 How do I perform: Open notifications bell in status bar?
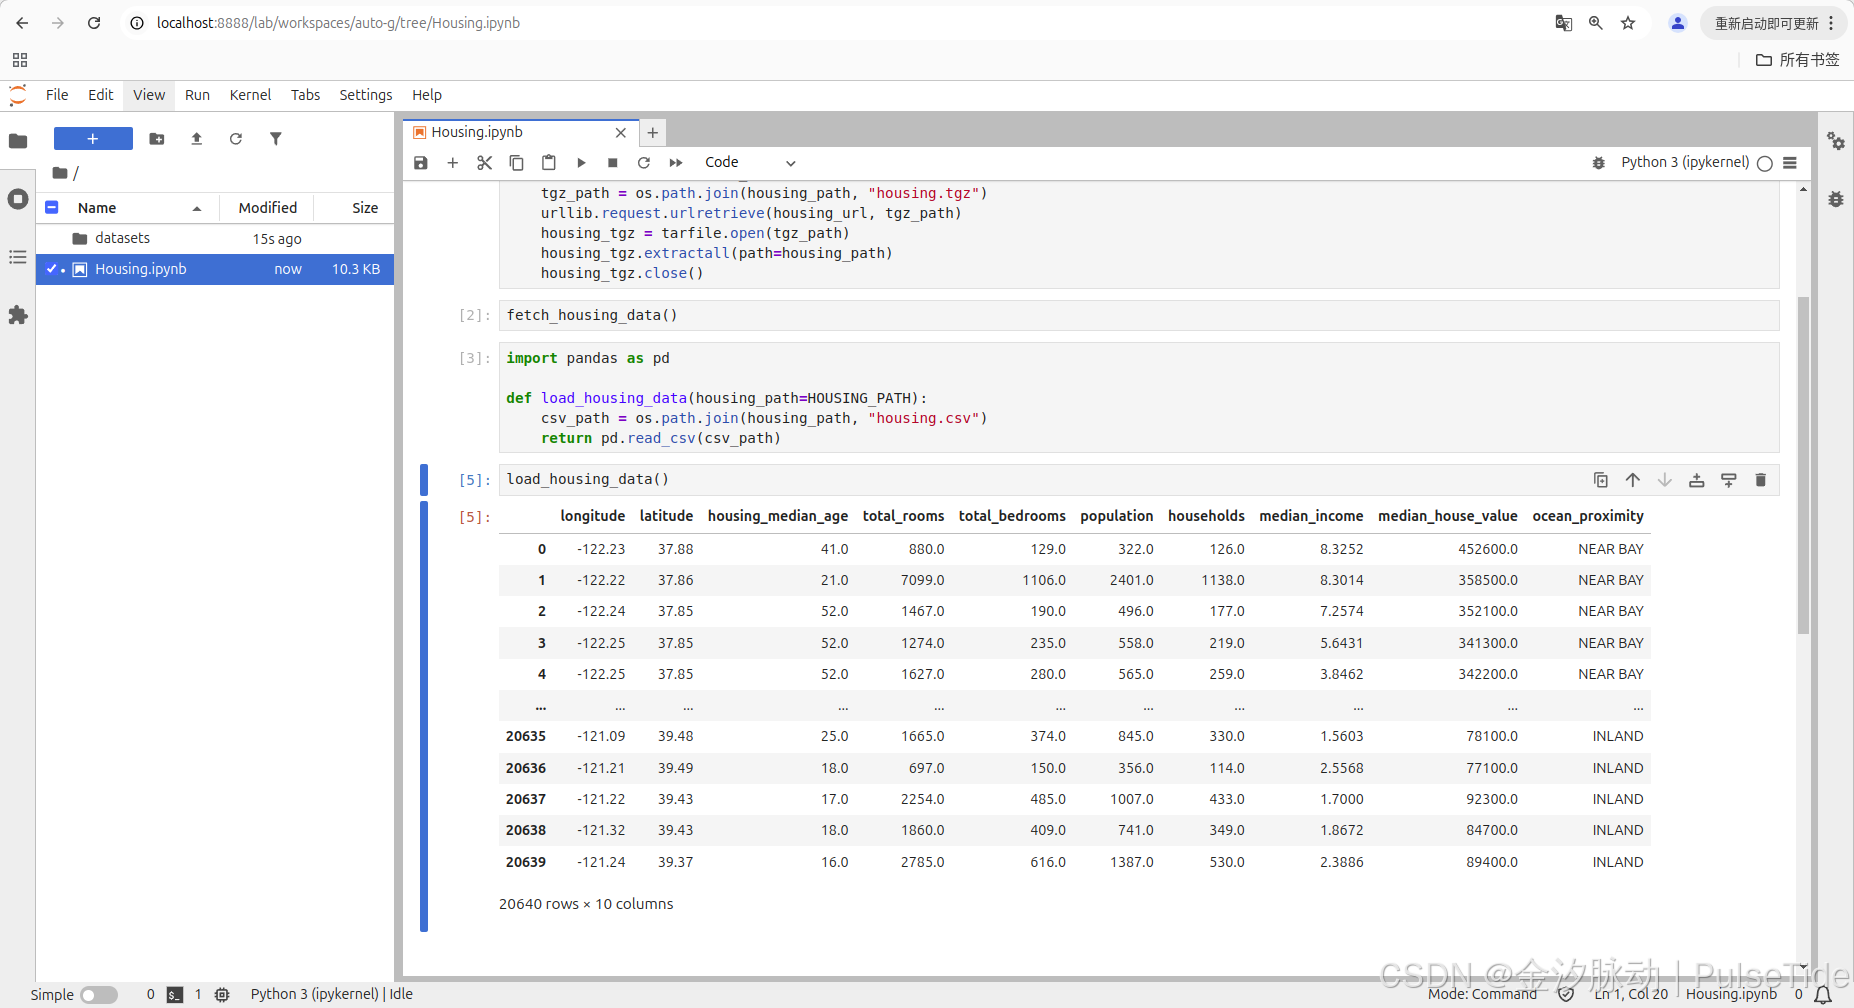[x=1823, y=995]
